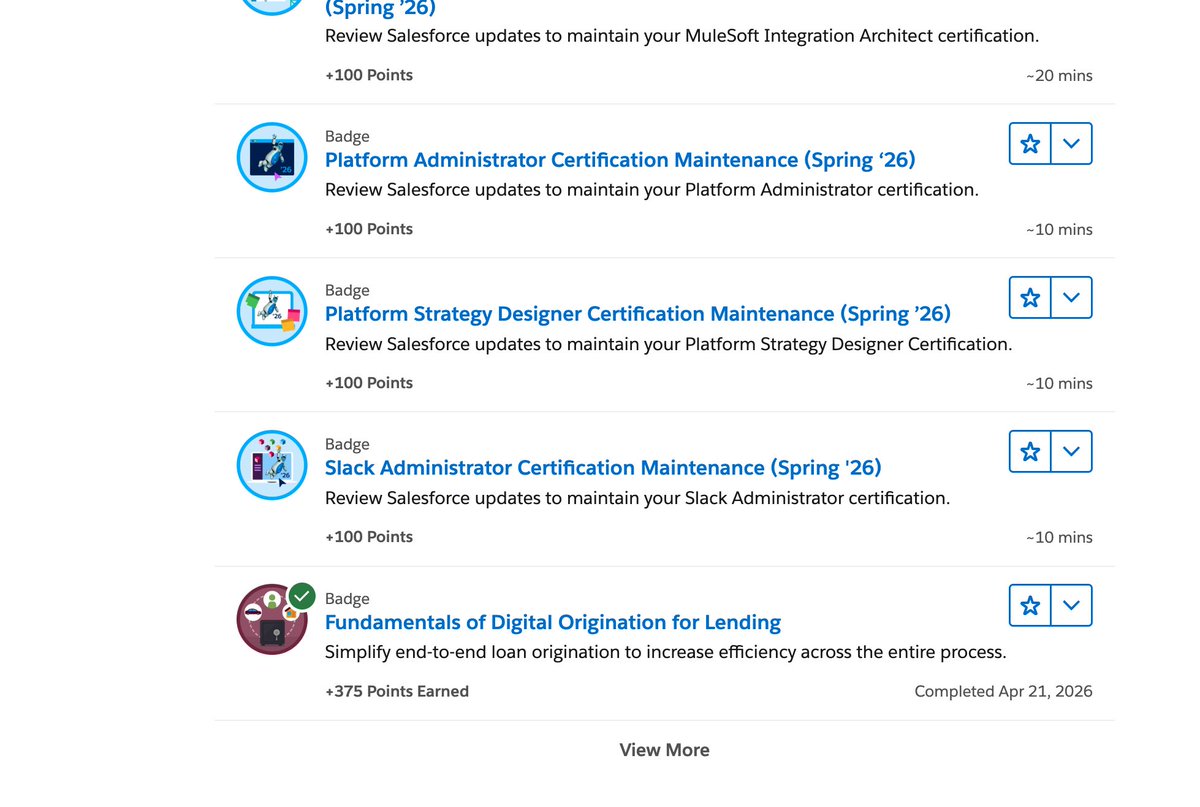
Task: Favorite Platform Administrator Certification Maintenance with star
Action: point(1030,144)
